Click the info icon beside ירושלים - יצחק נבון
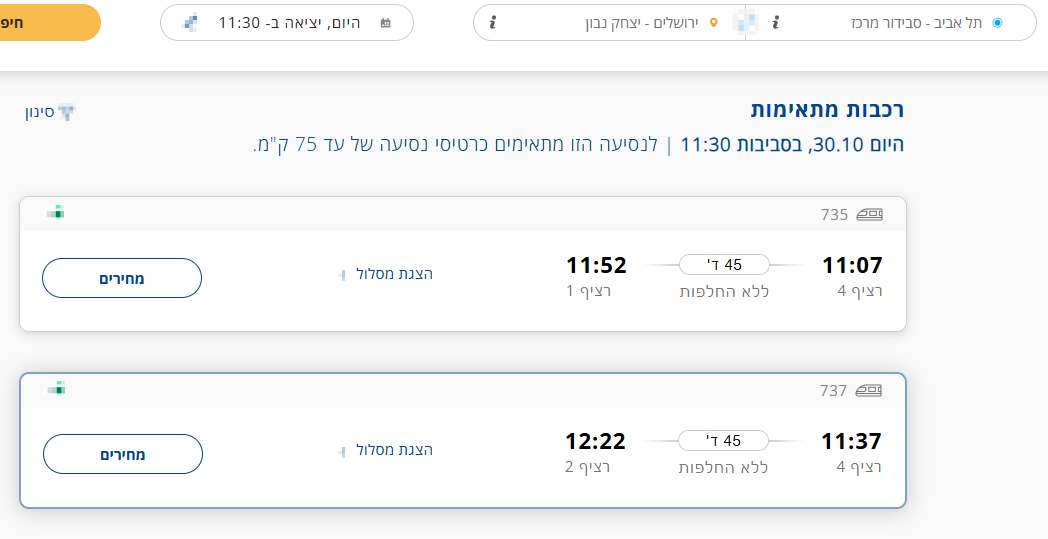Viewport: 1048px width, 539px height. [492, 22]
